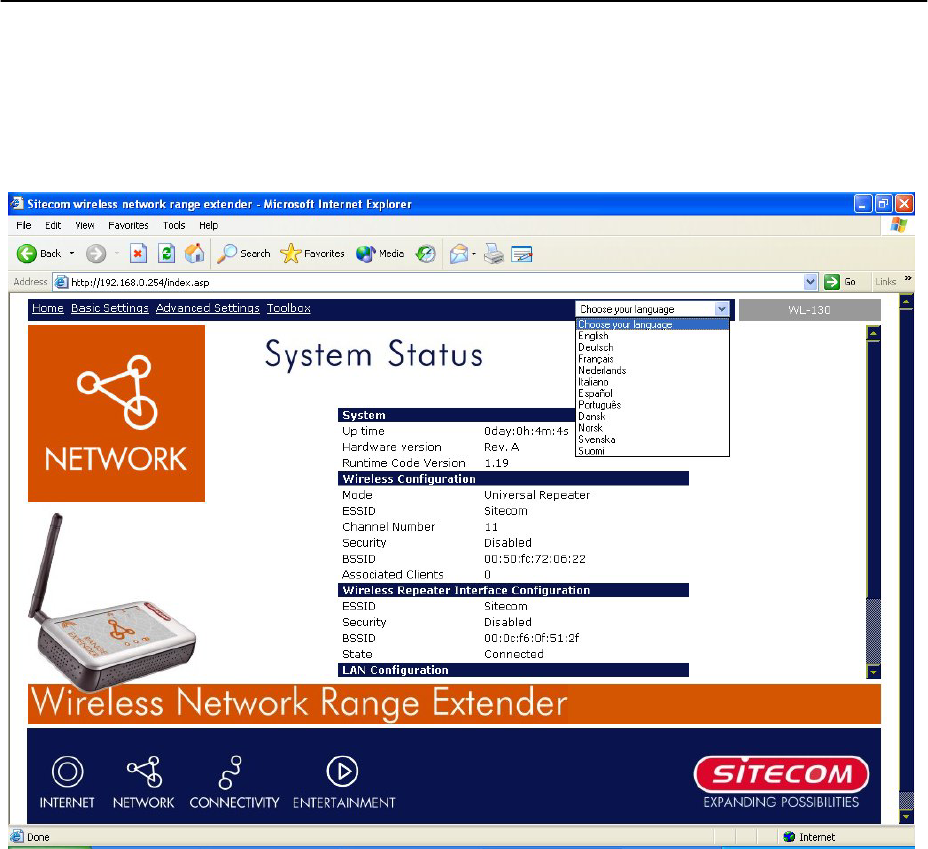Open the address bar history dropdown arrow
This screenshot has width=928, height=849.
(x=811, y=282)
